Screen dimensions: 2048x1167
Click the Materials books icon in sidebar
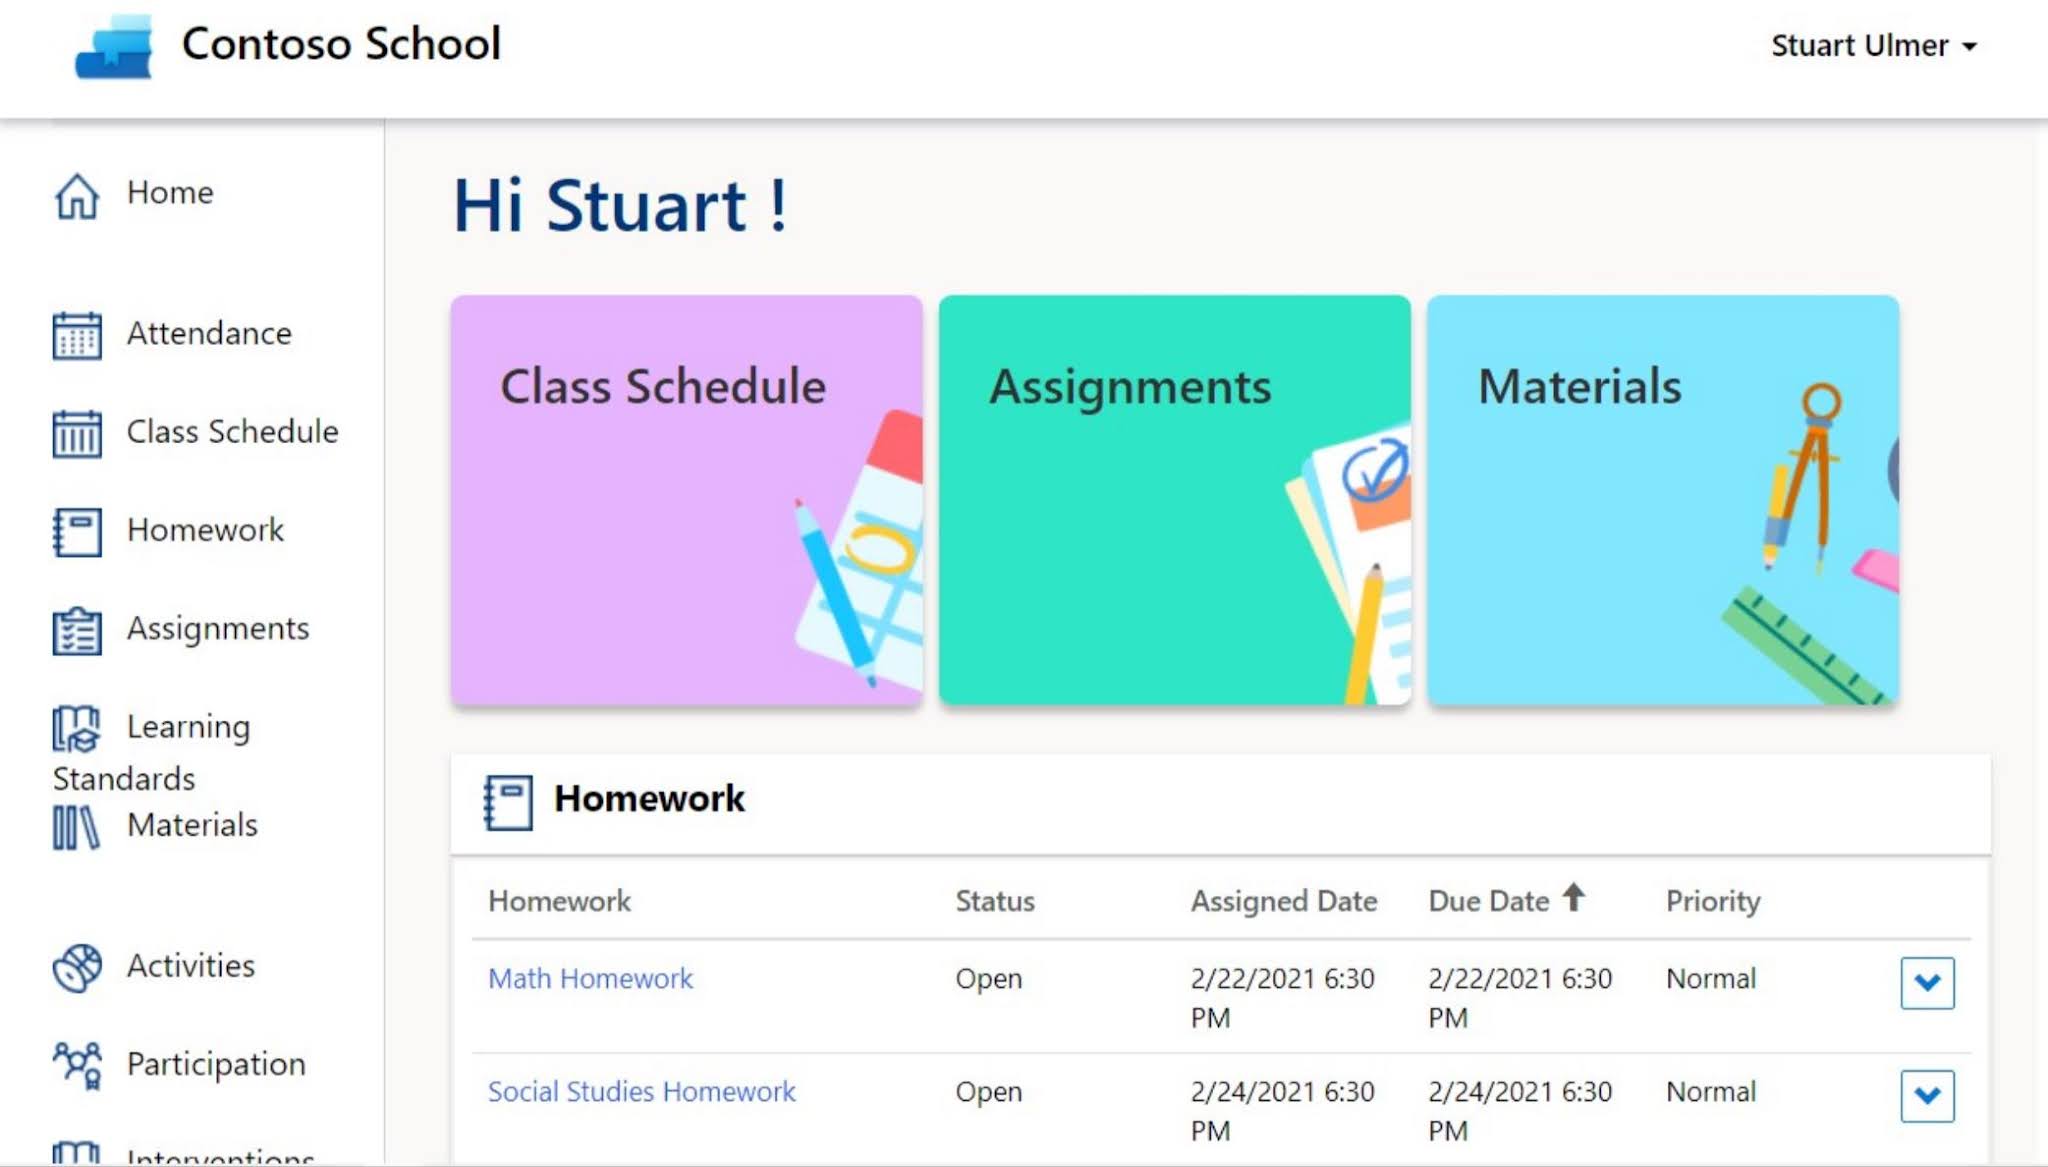tap(76, 827)
